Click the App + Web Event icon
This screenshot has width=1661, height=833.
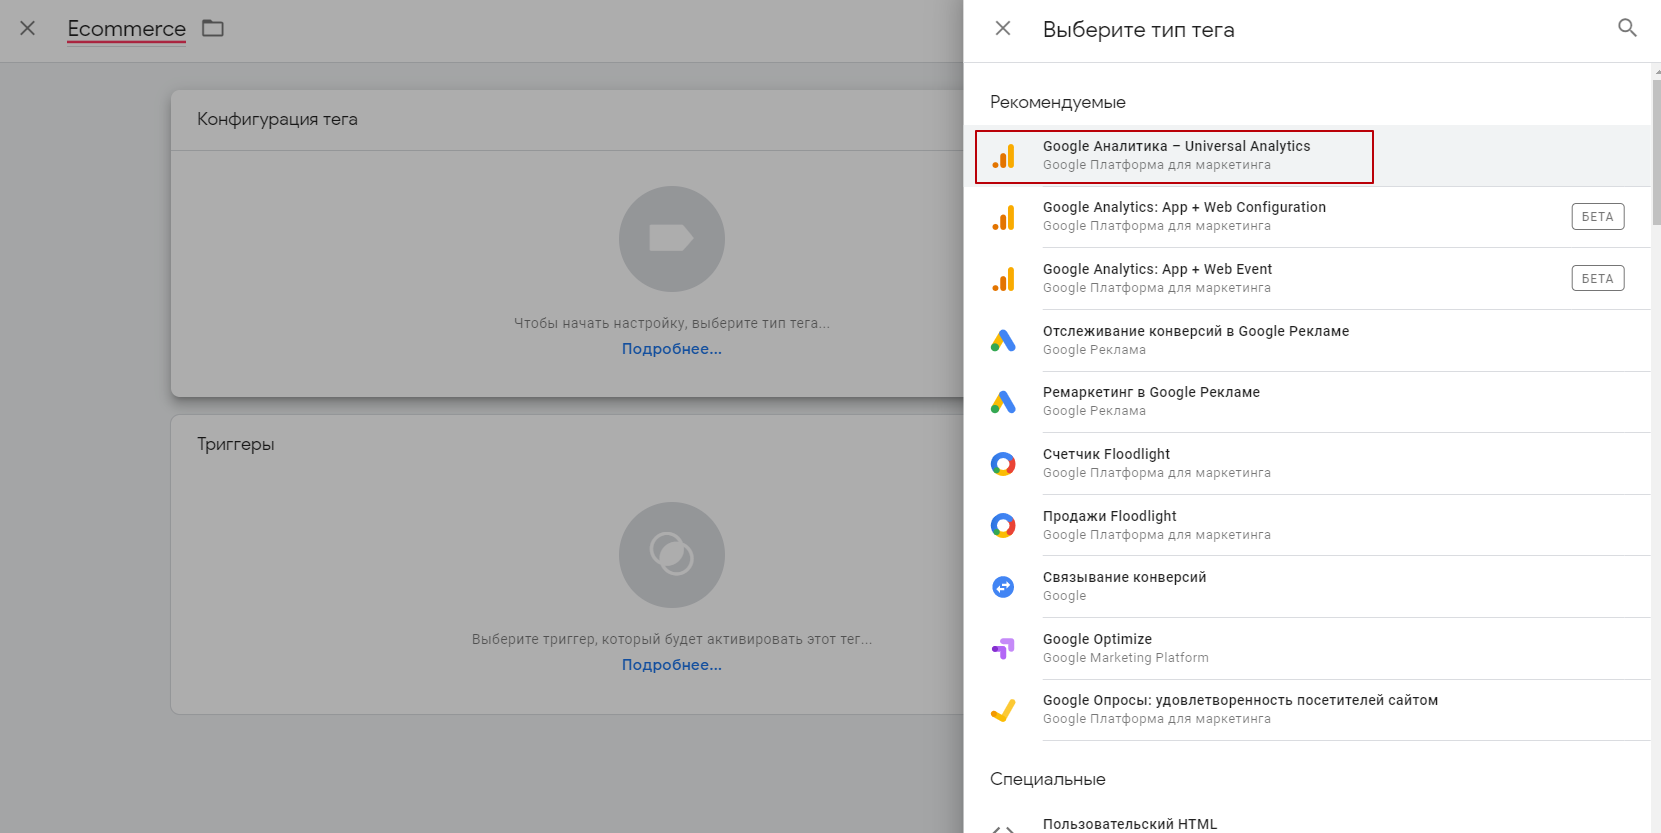[1003, 279]
